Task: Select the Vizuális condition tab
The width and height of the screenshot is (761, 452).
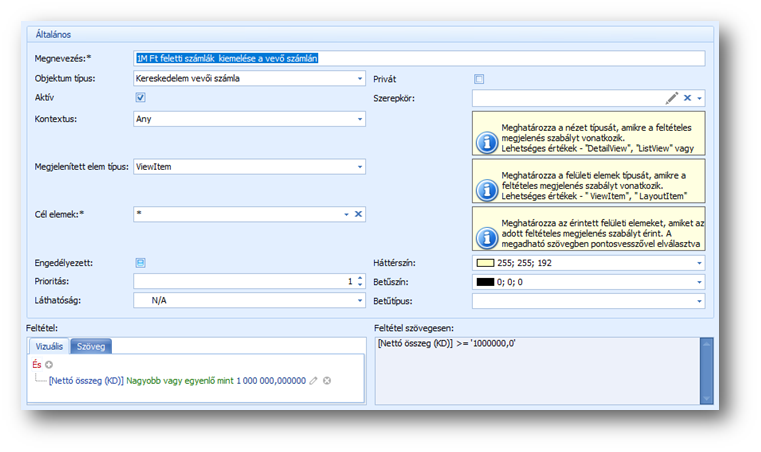Action: coord(49,346)
